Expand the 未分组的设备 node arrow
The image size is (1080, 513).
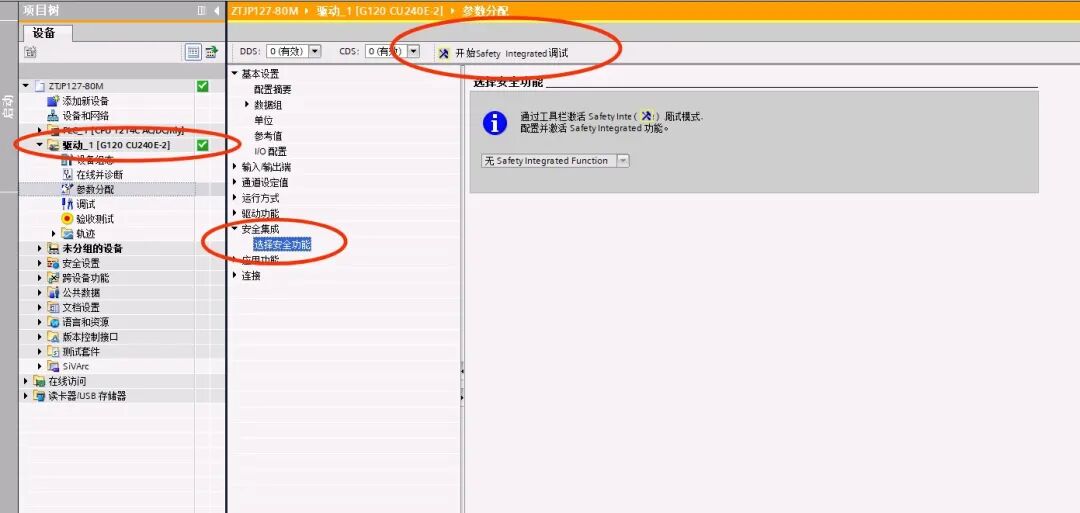point(40,248)
